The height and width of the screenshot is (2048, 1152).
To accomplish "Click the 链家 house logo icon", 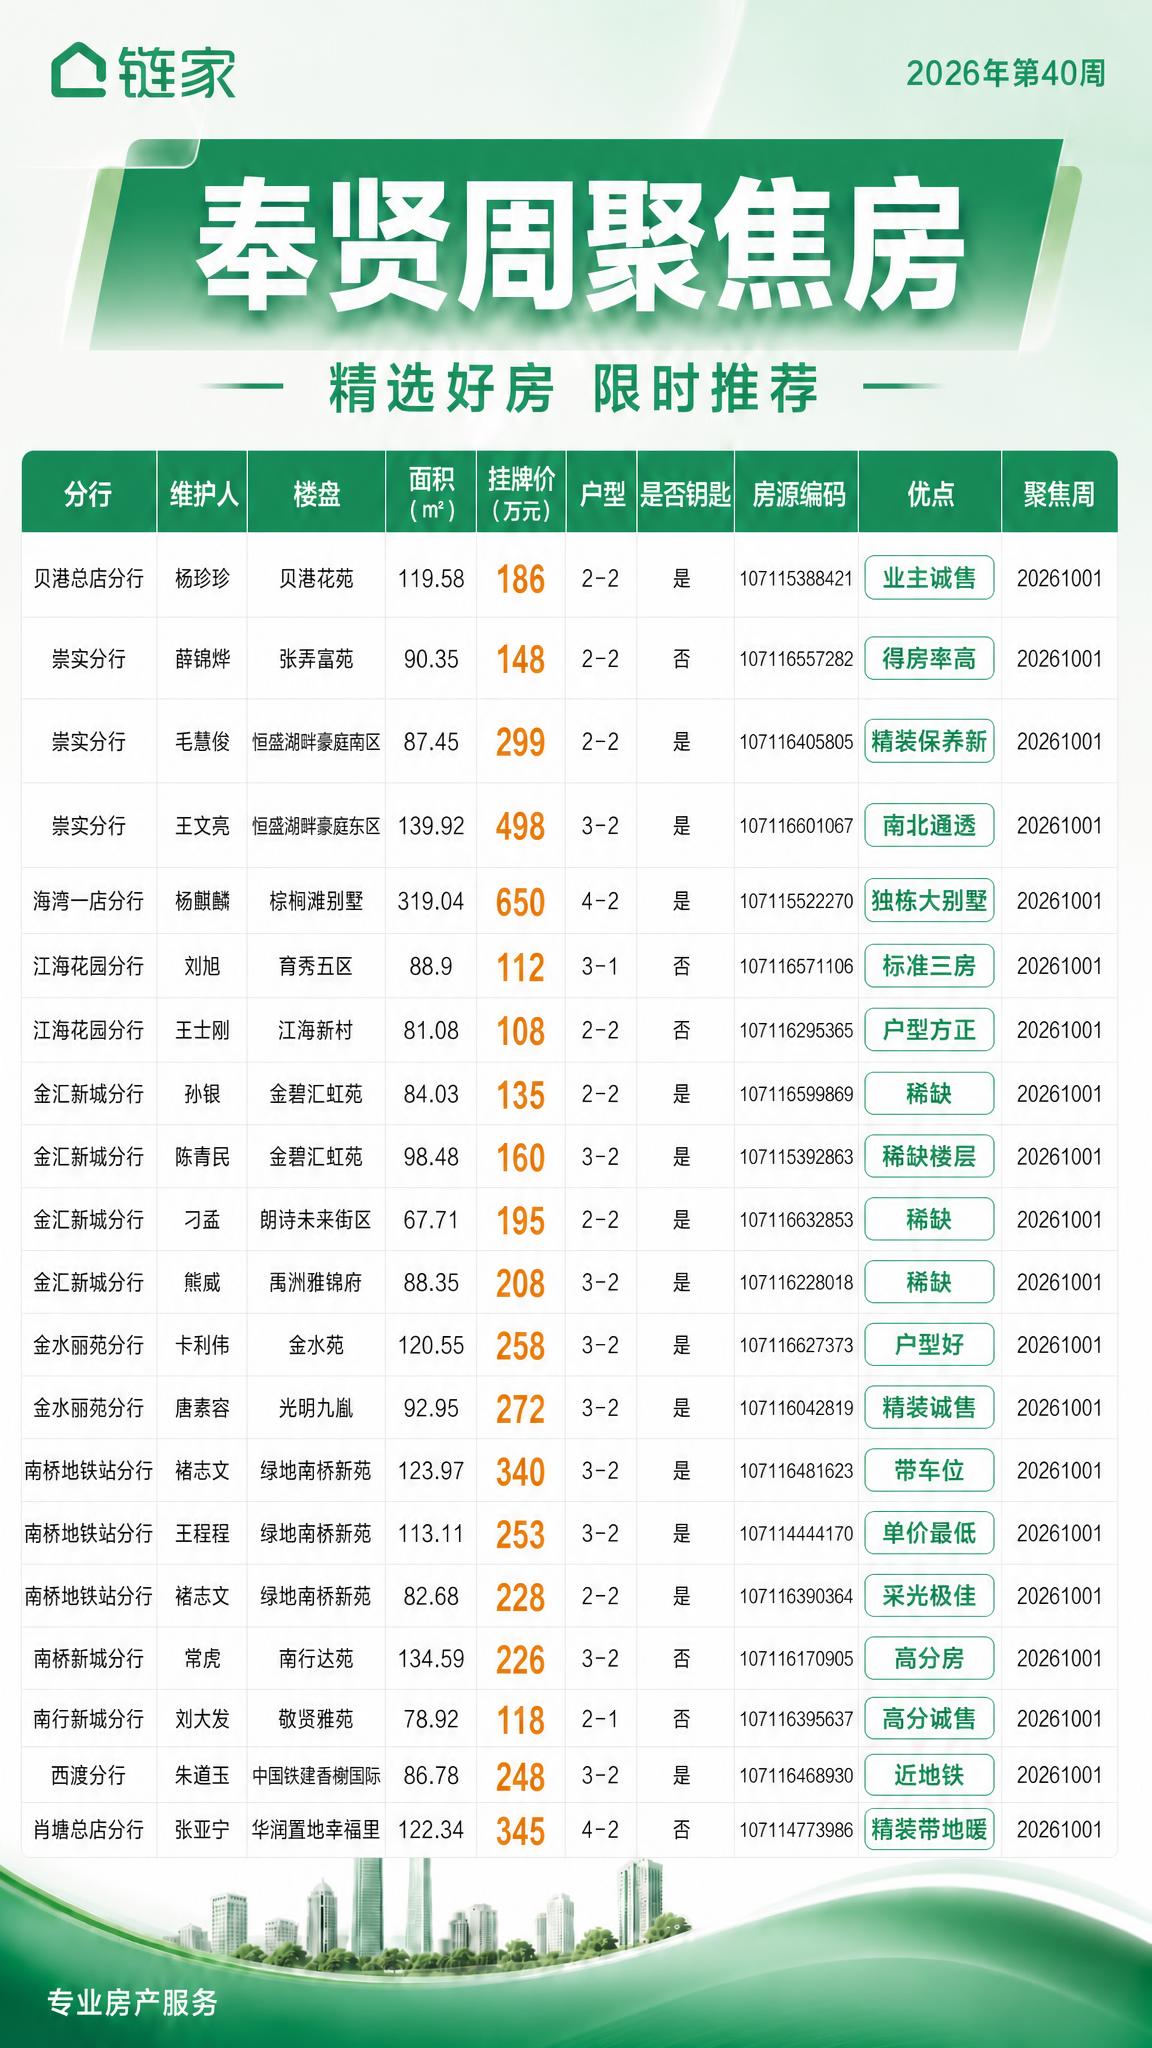I will 79,71.
